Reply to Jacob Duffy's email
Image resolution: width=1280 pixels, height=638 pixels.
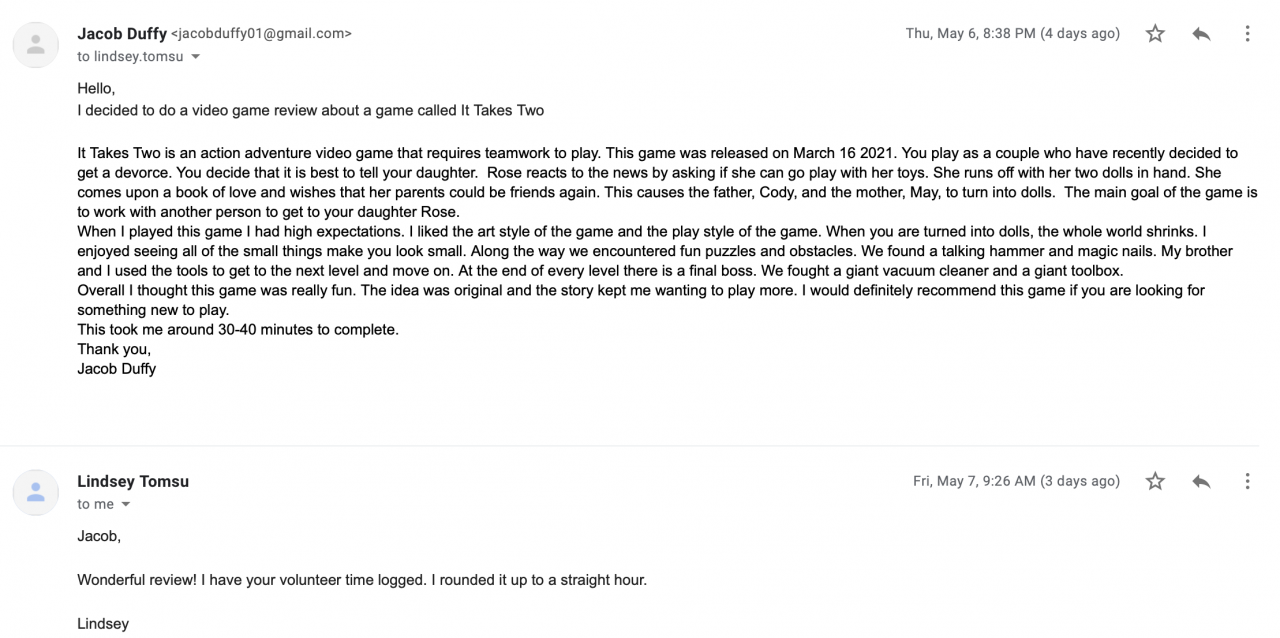click(1201, 34)
